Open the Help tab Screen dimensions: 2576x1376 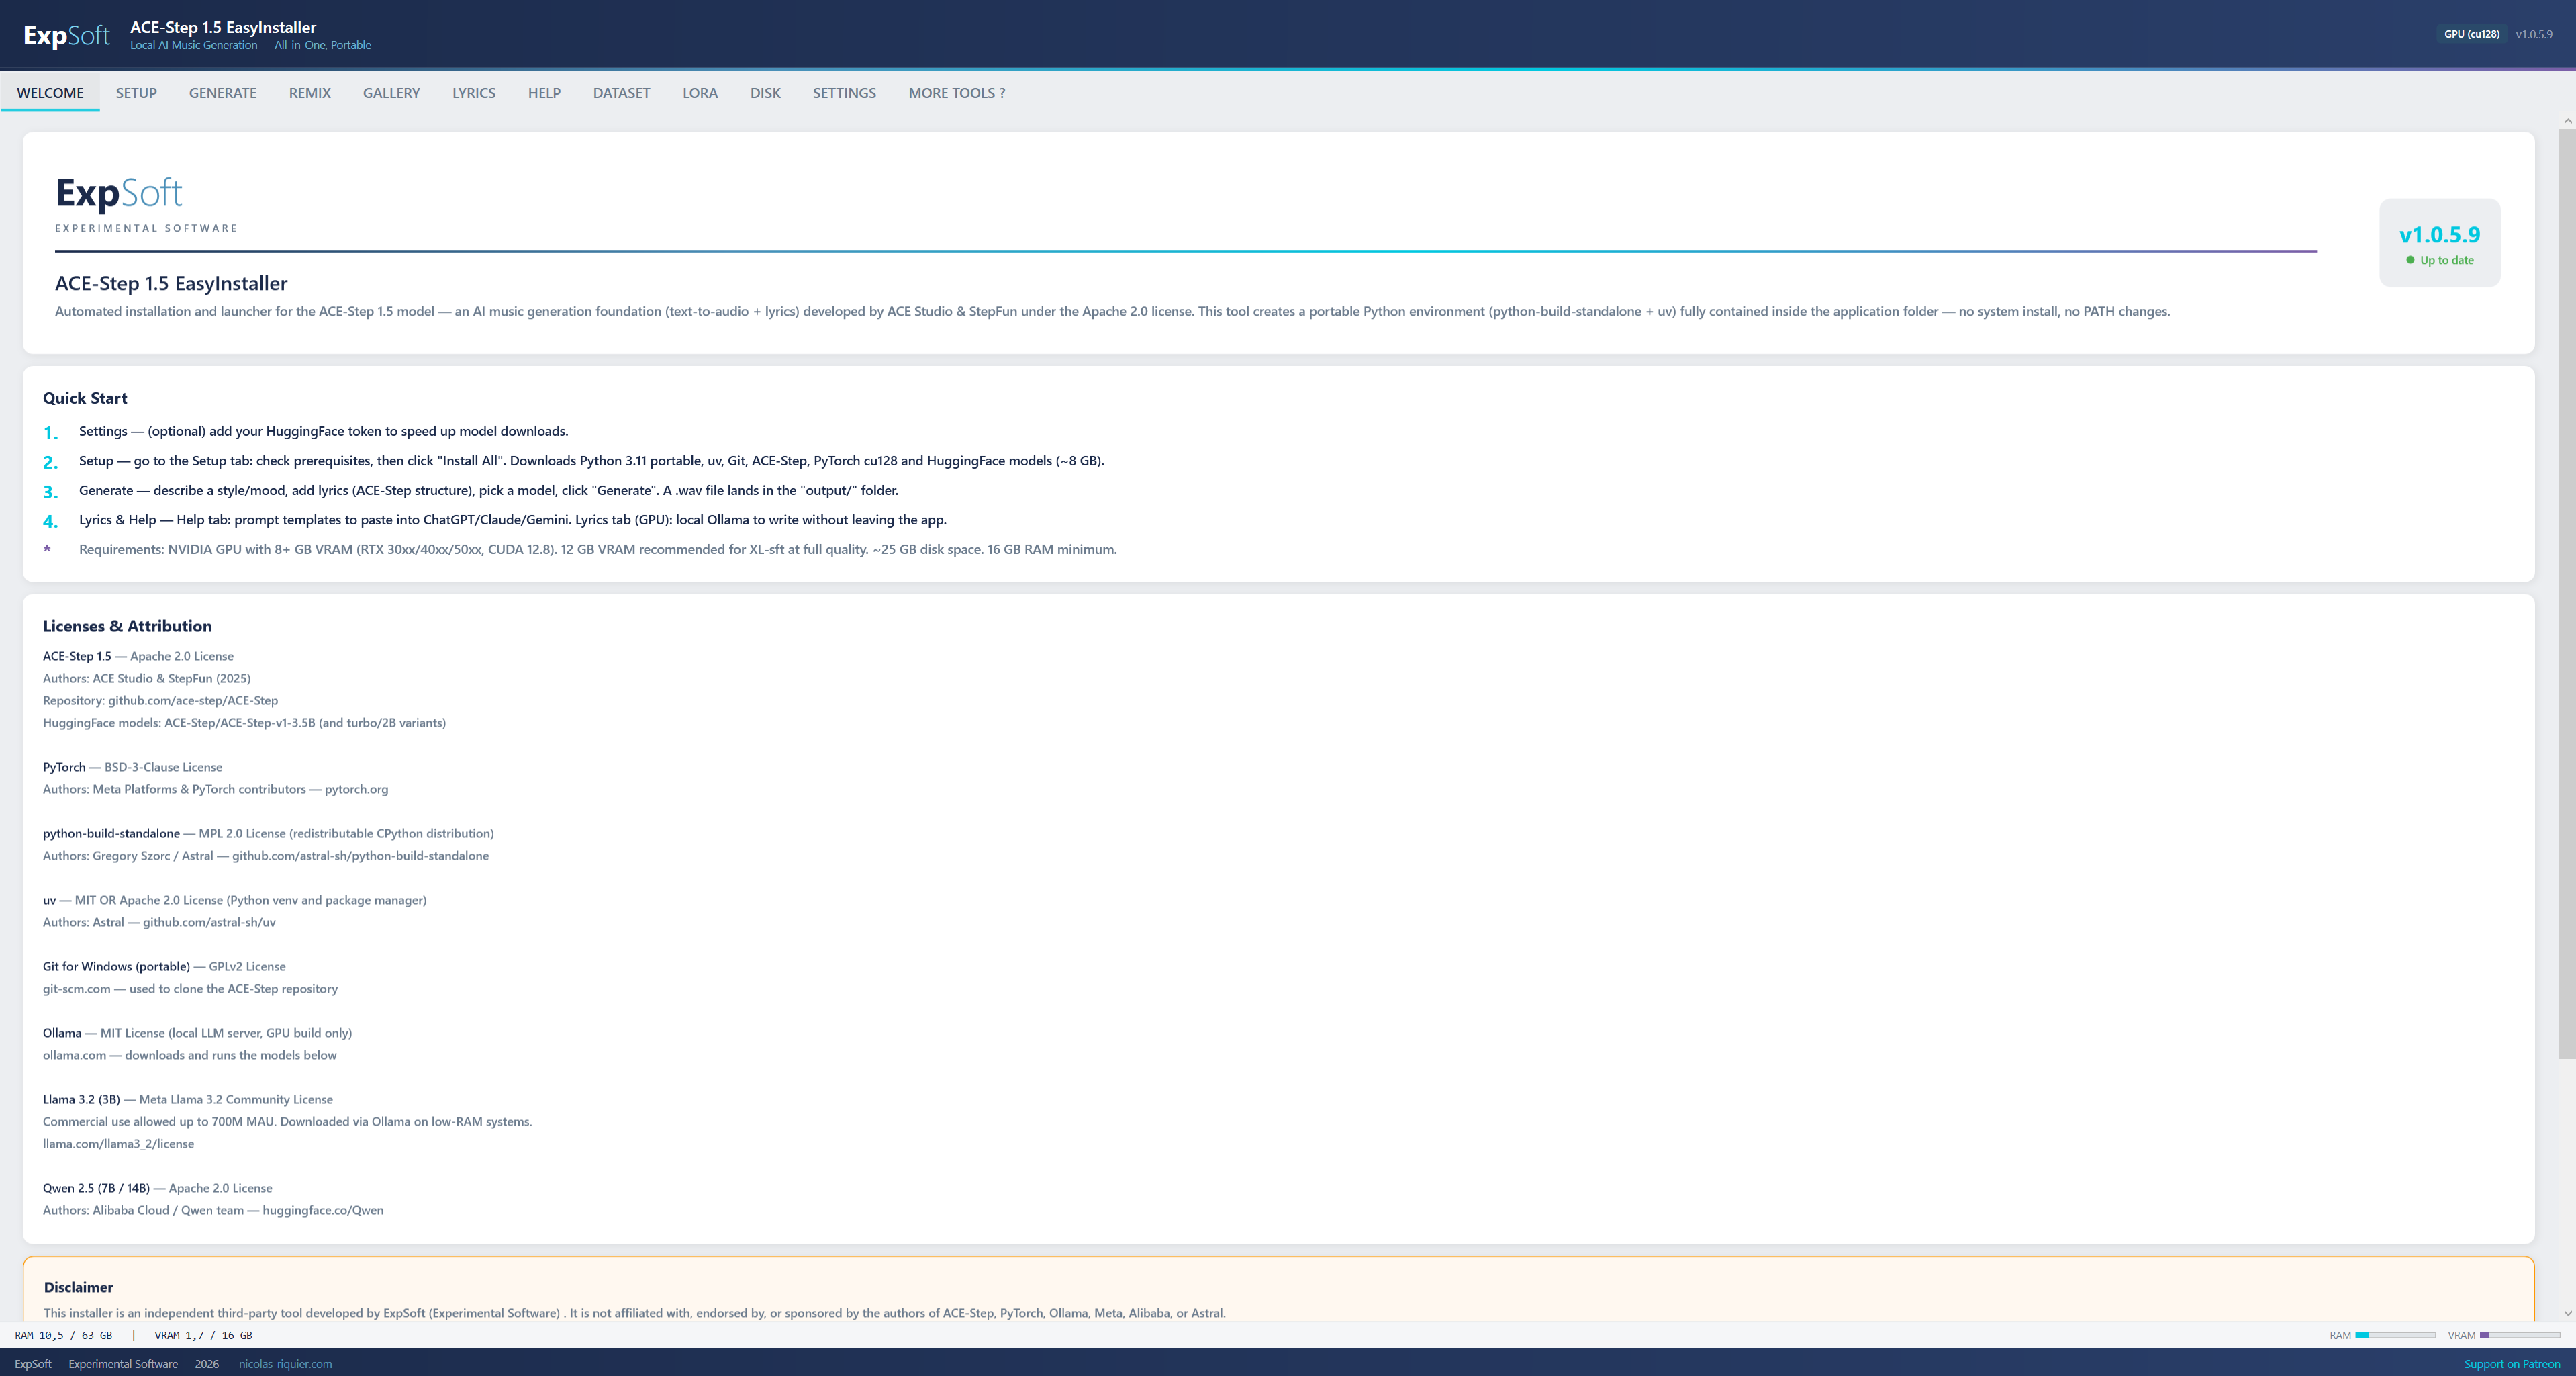point(544,93)
